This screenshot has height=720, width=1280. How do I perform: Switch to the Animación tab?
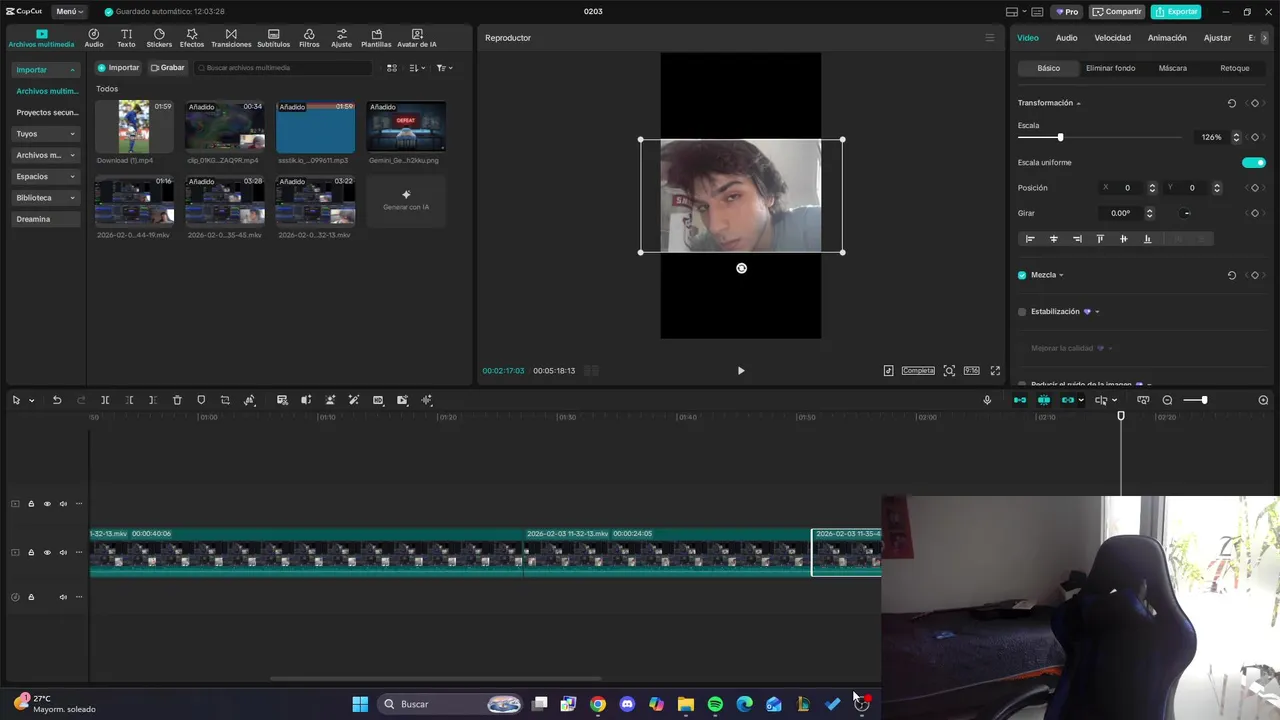tap(1167, 38)
